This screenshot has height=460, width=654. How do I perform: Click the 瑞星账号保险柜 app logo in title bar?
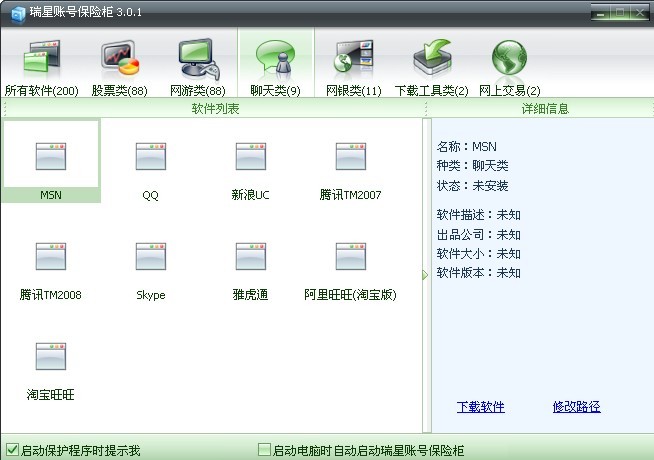pos(18,13)
